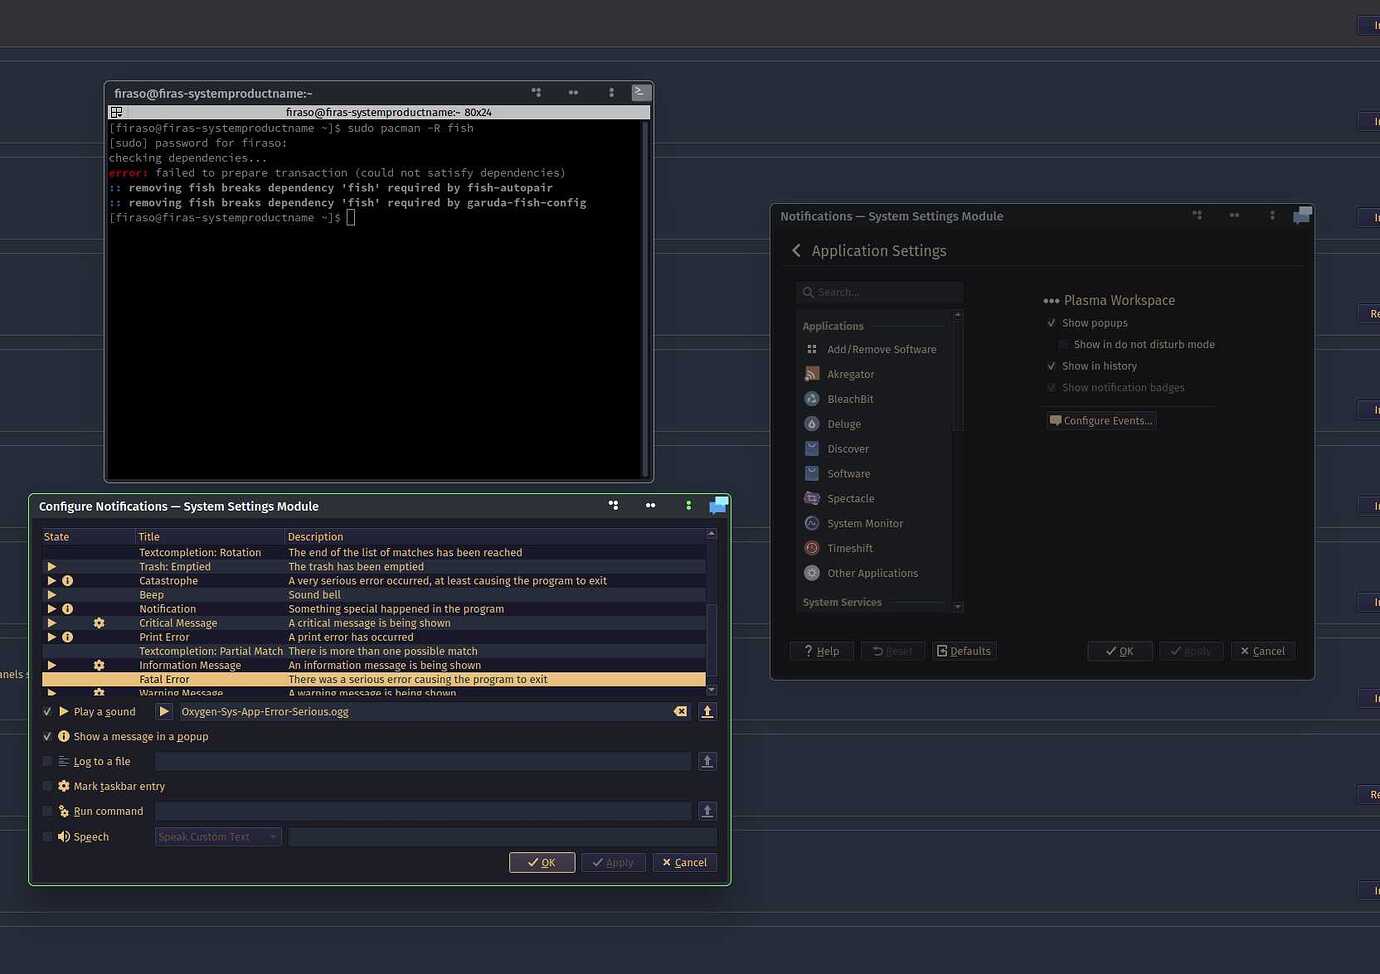This screenshot has height=974, width=1380.
Task: Select the System Monitor icon
Action: (811, 523)
